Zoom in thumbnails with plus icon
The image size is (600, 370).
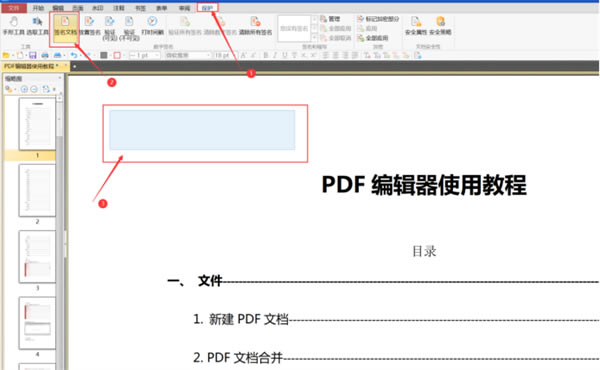[24, 89]
